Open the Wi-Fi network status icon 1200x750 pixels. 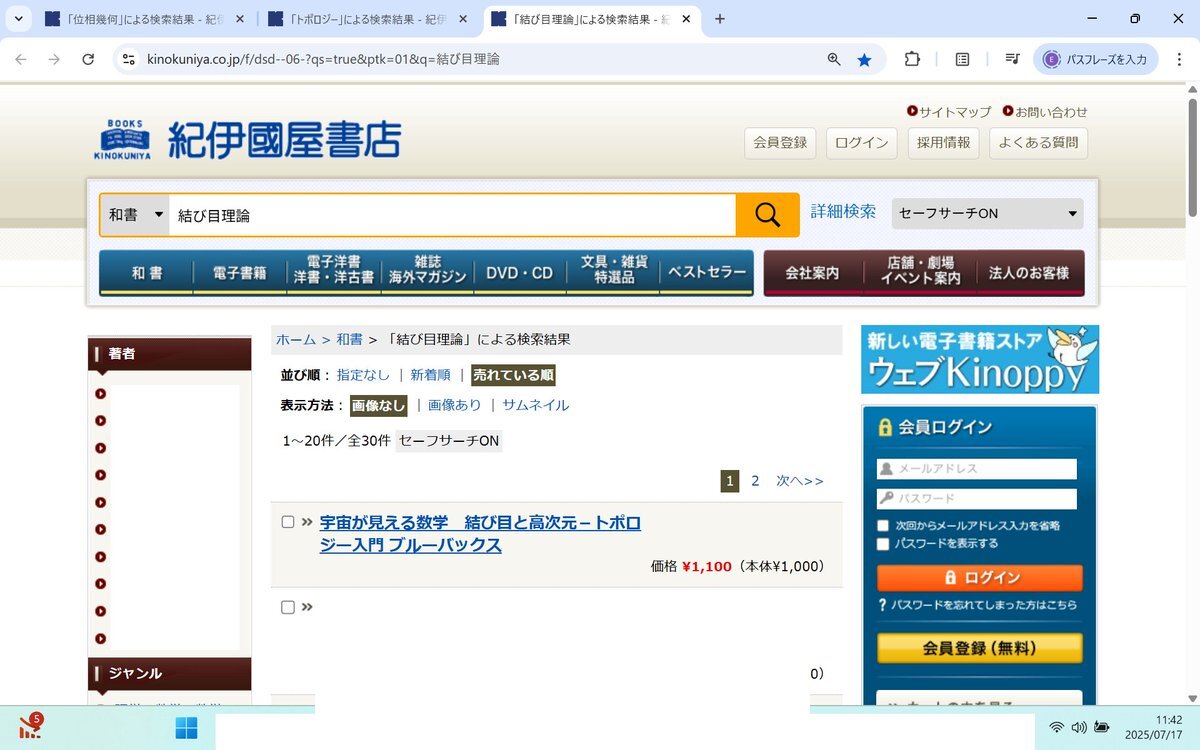tap(1056, 727)
